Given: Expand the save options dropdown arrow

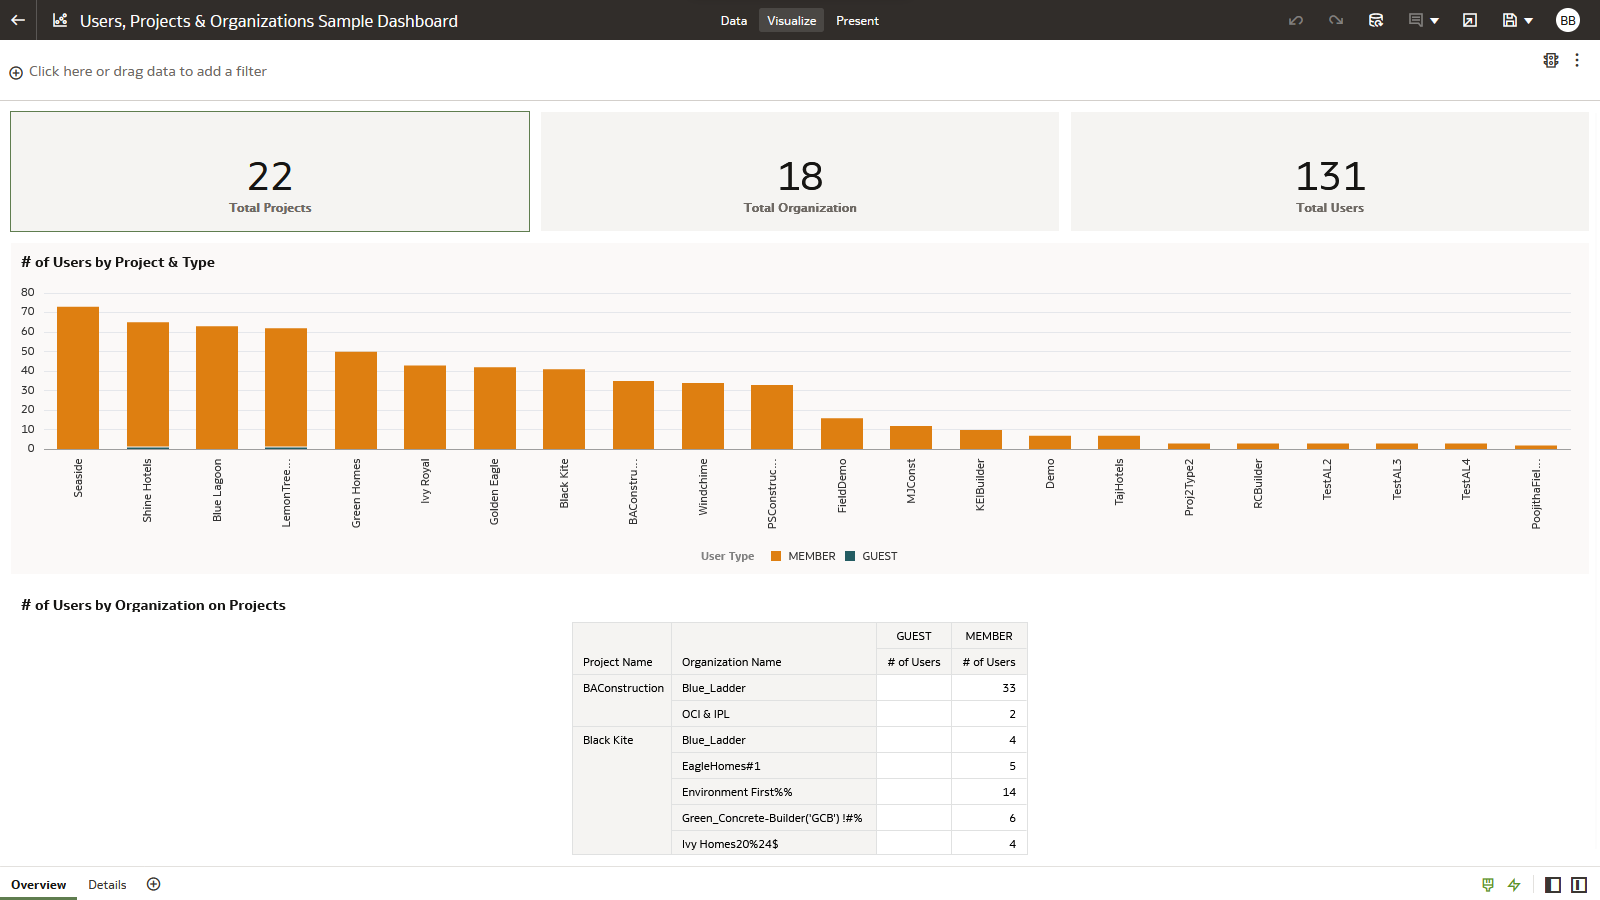Looking at the screenshot, I should point(1528,20).
